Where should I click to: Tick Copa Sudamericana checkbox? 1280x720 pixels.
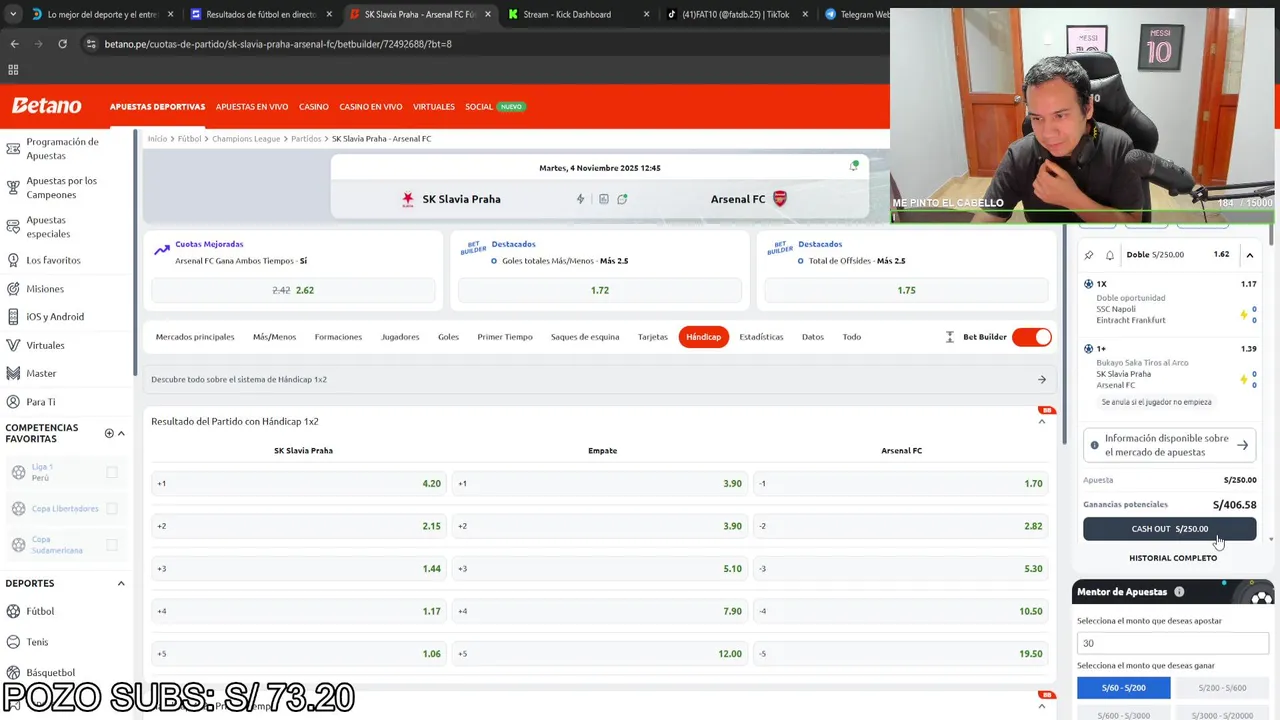pyautogui.click(x=112, y=545)
